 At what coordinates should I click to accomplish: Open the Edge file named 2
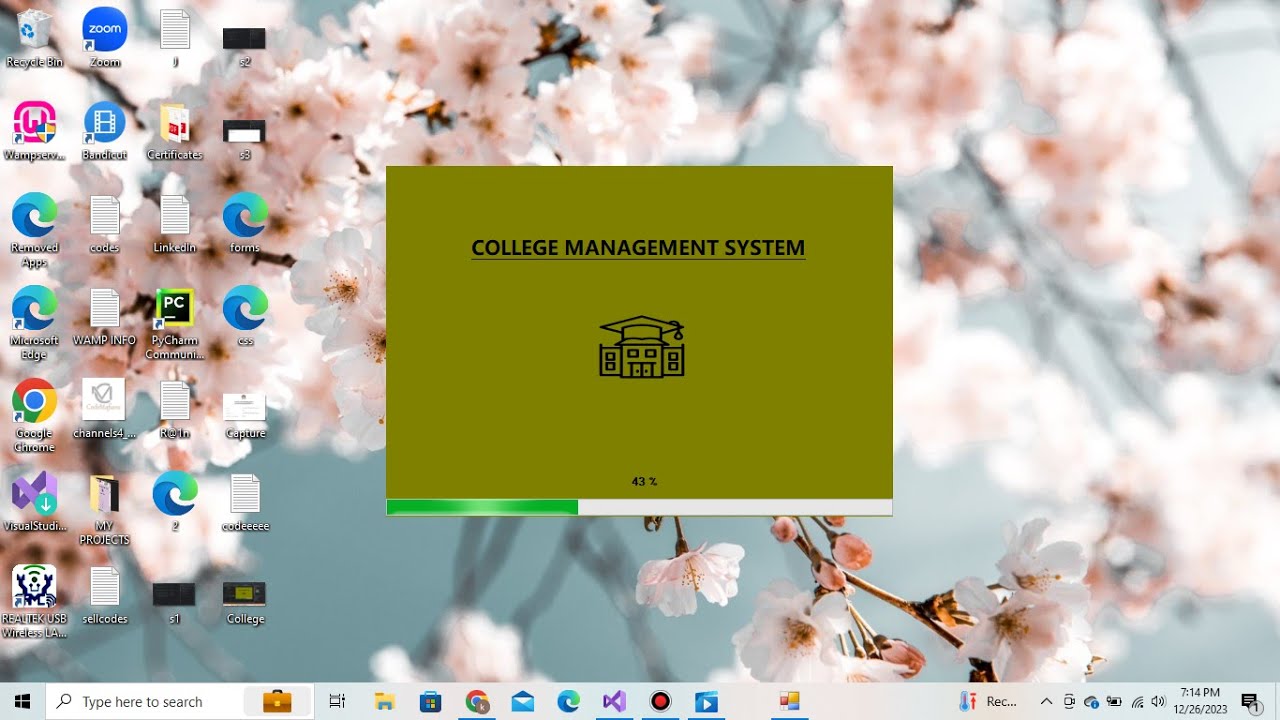click(175, 502)
